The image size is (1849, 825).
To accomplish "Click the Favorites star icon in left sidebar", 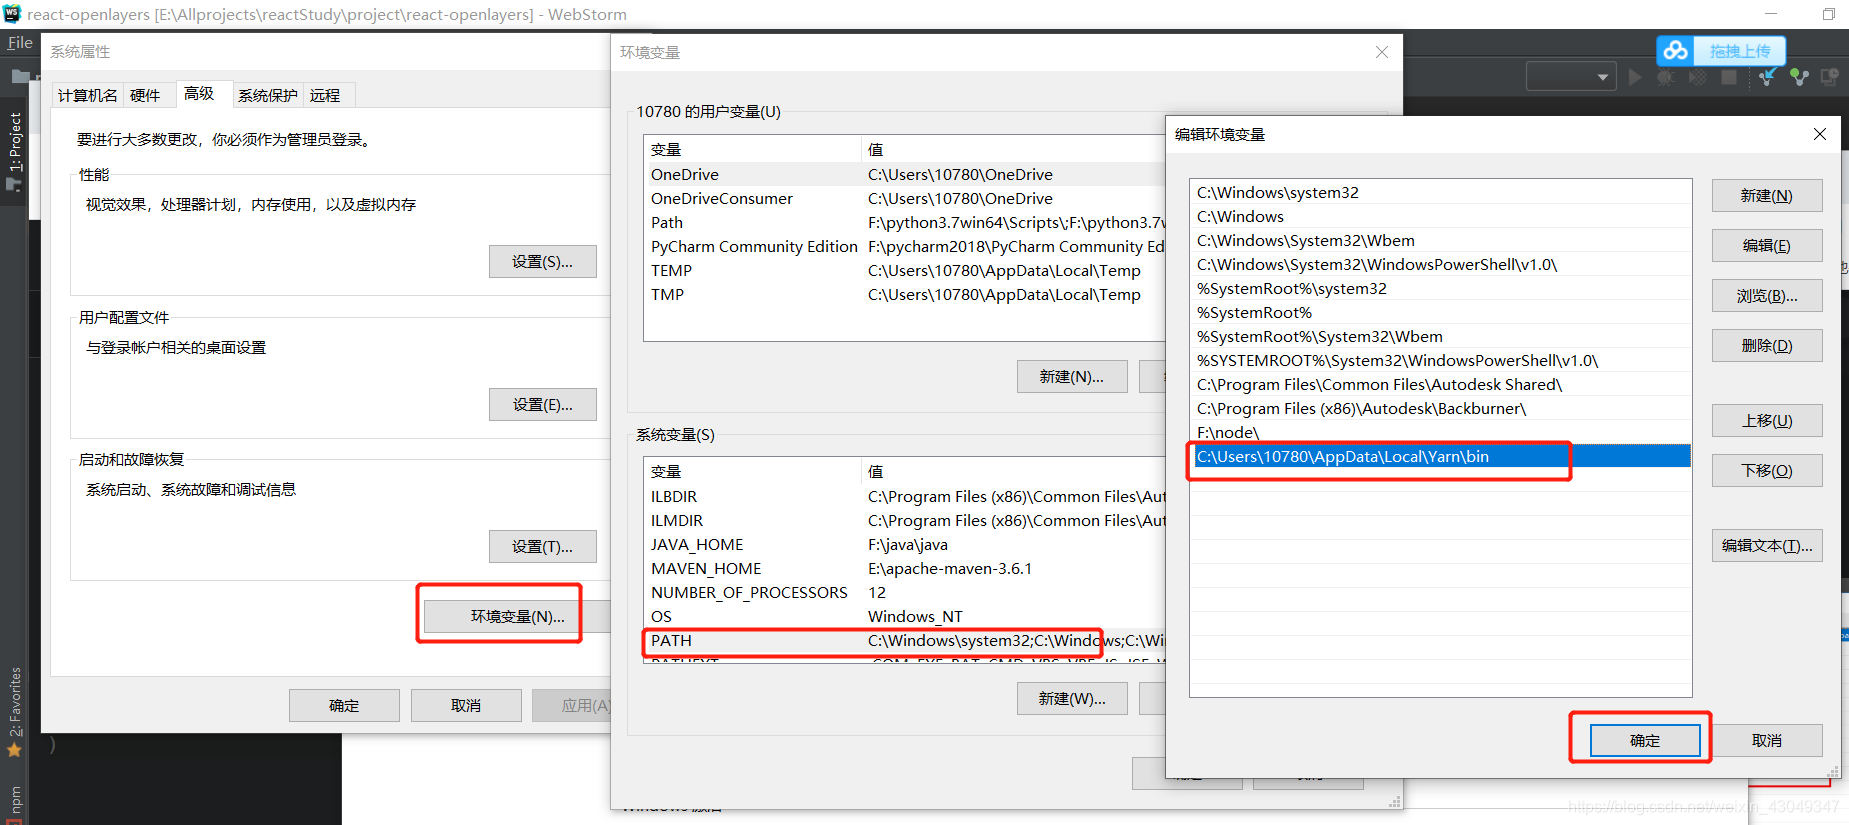I will pos(14,750).
